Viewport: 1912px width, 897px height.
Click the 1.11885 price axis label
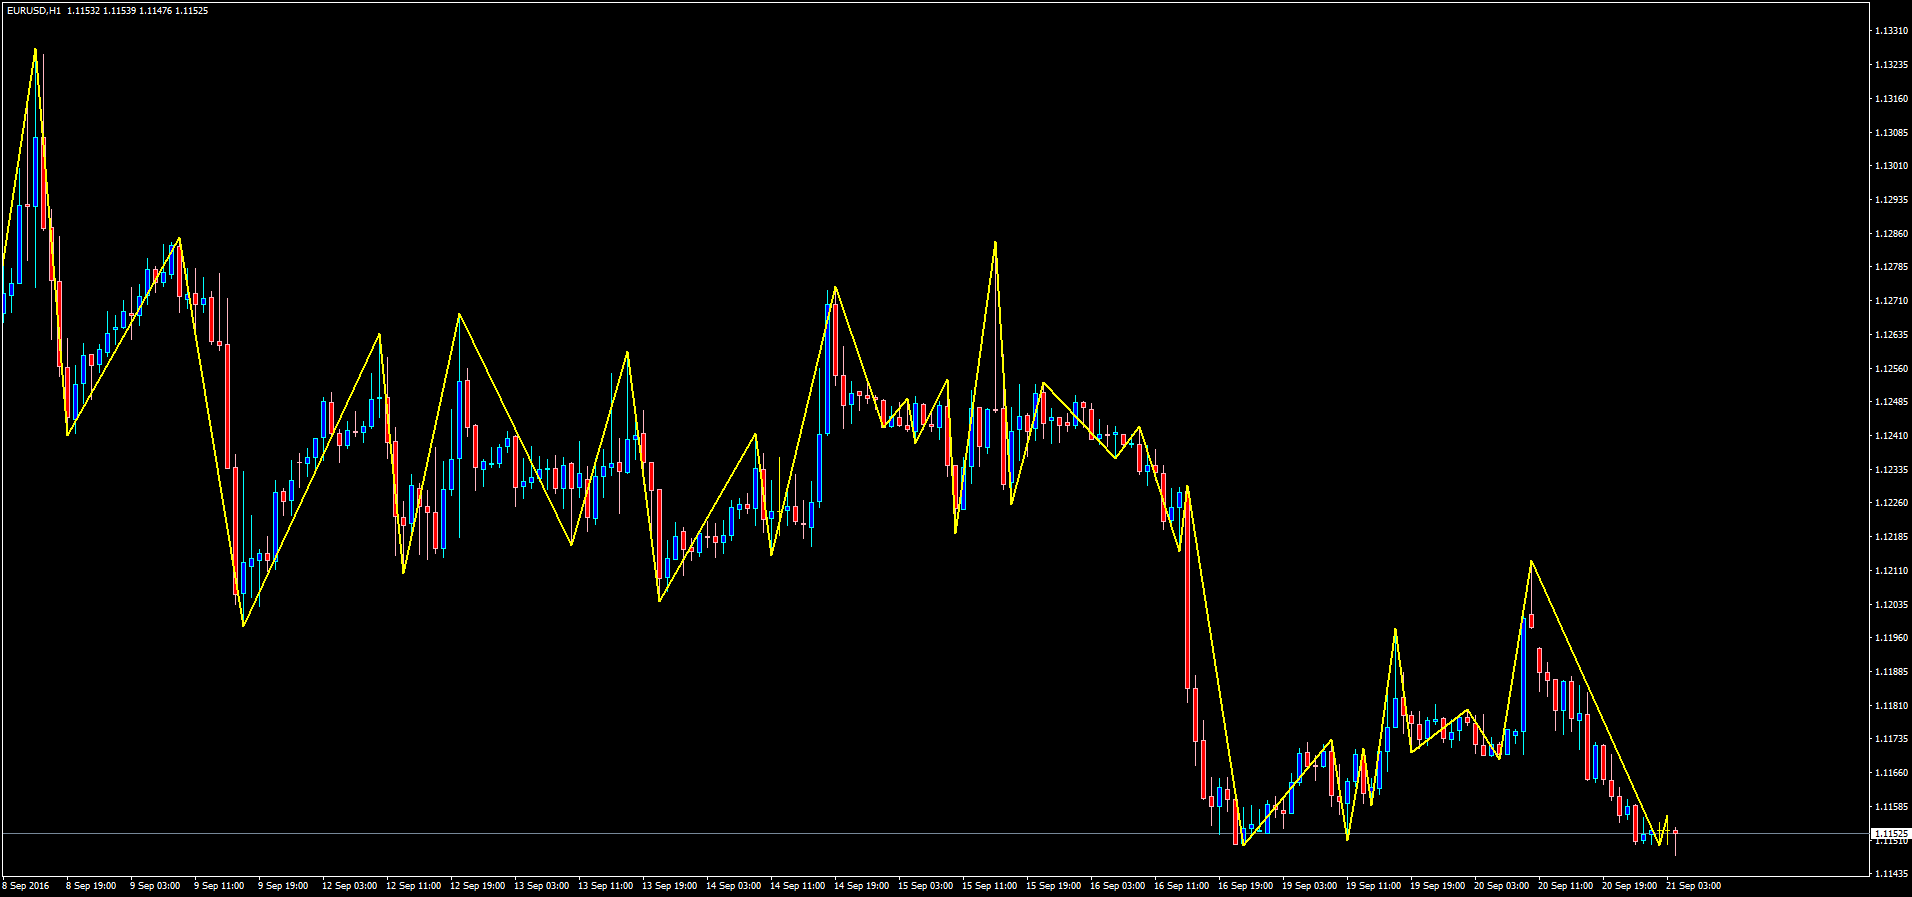(x=1892, y=672)
